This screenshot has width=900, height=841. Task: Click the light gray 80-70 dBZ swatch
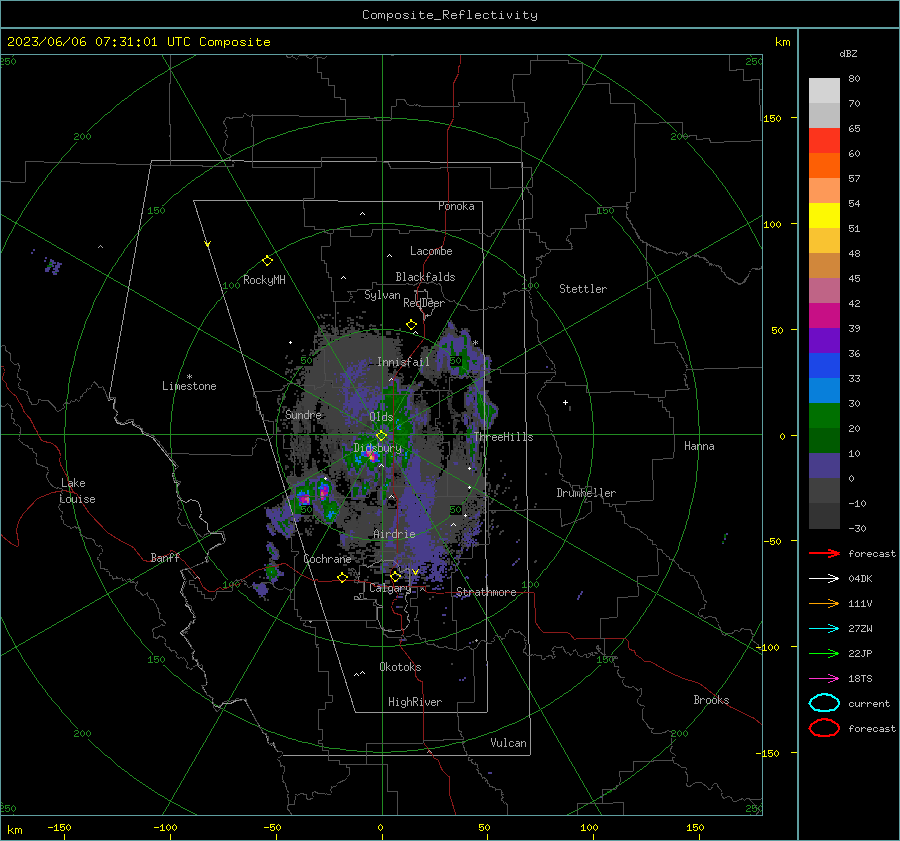coord(824,91)
